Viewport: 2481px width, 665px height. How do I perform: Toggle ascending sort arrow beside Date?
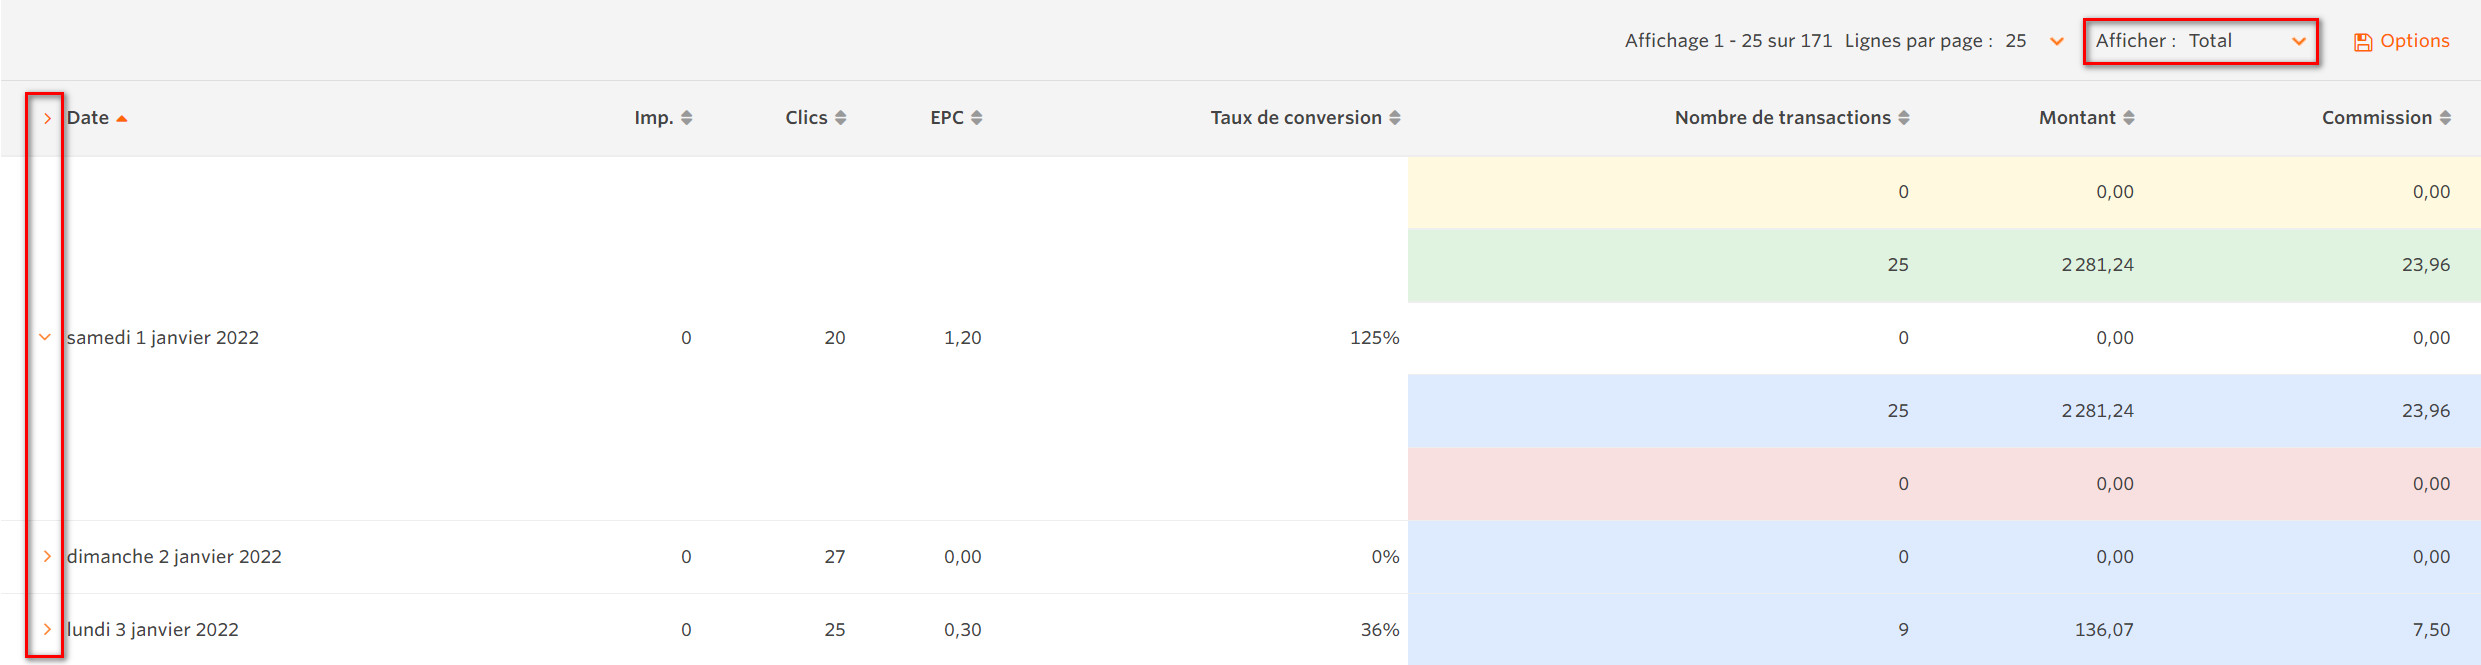pyautogui.click(x=122, y=119)
